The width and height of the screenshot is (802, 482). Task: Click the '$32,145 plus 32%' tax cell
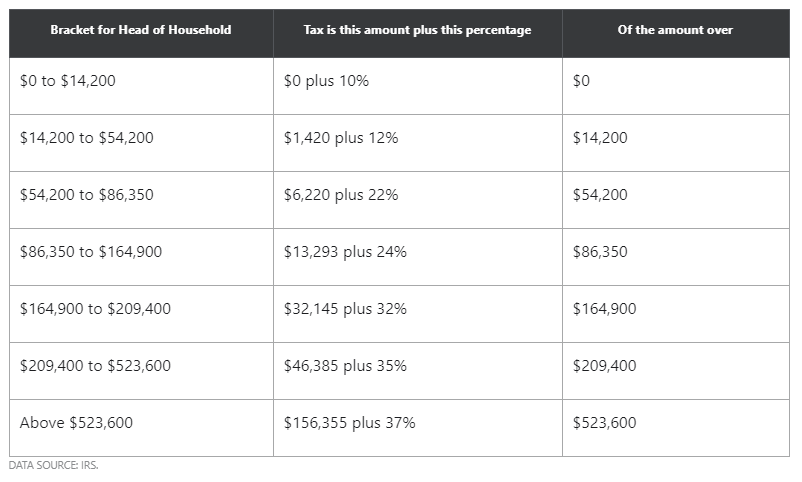pyautogui.click(x=418, y=314)
